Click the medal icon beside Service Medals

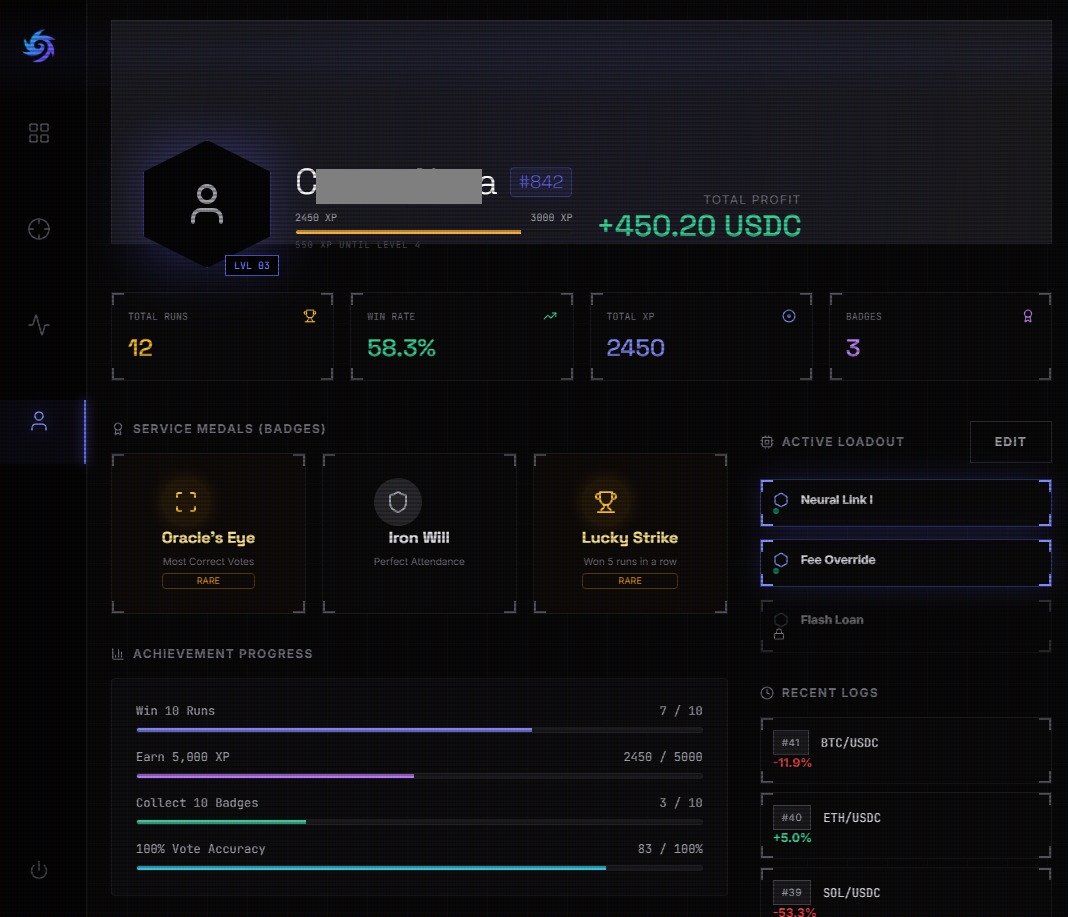pyautogui.click(x=118, y=429)
